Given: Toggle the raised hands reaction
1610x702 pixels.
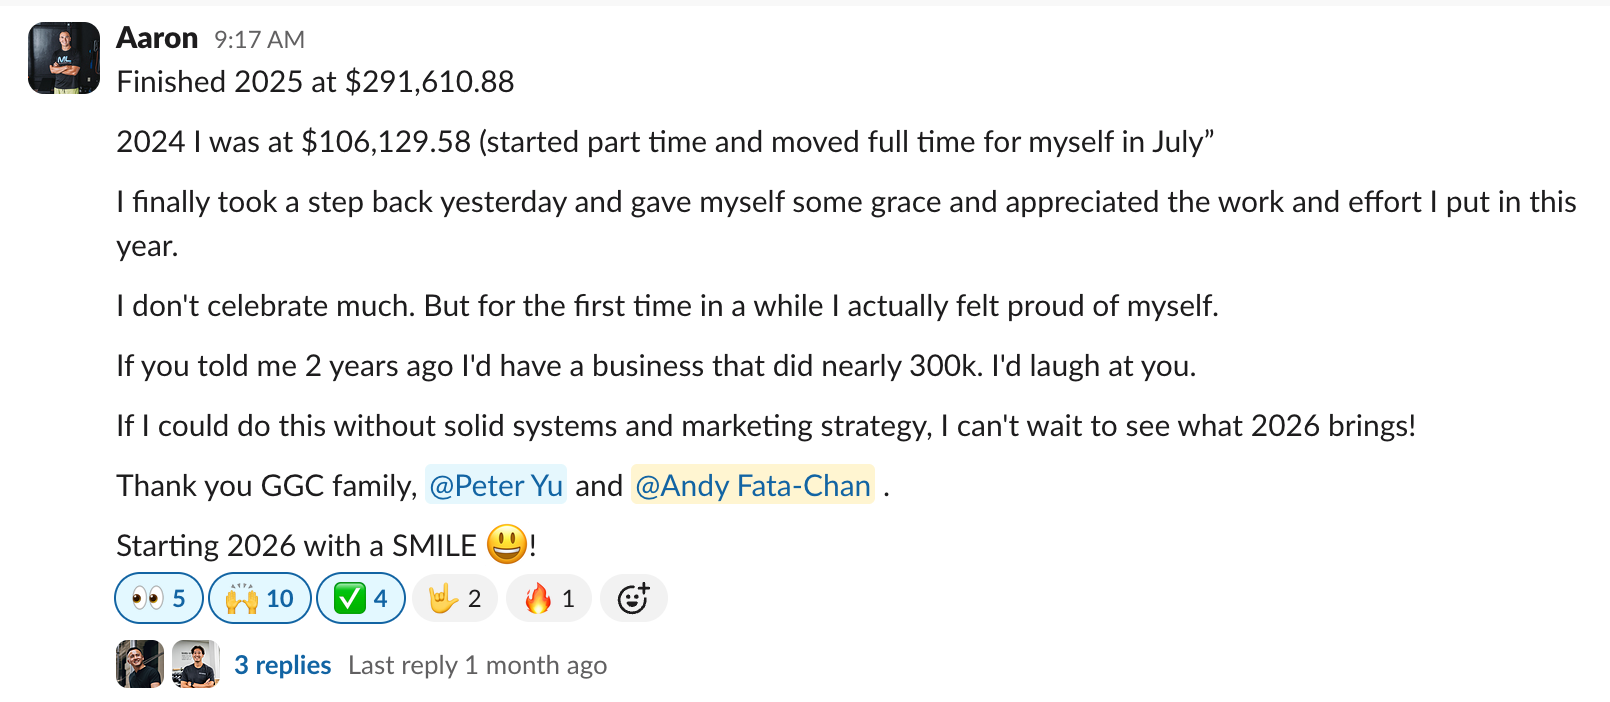Looking at the screenshot, I should pyautogui.click(x=259, y=598).
